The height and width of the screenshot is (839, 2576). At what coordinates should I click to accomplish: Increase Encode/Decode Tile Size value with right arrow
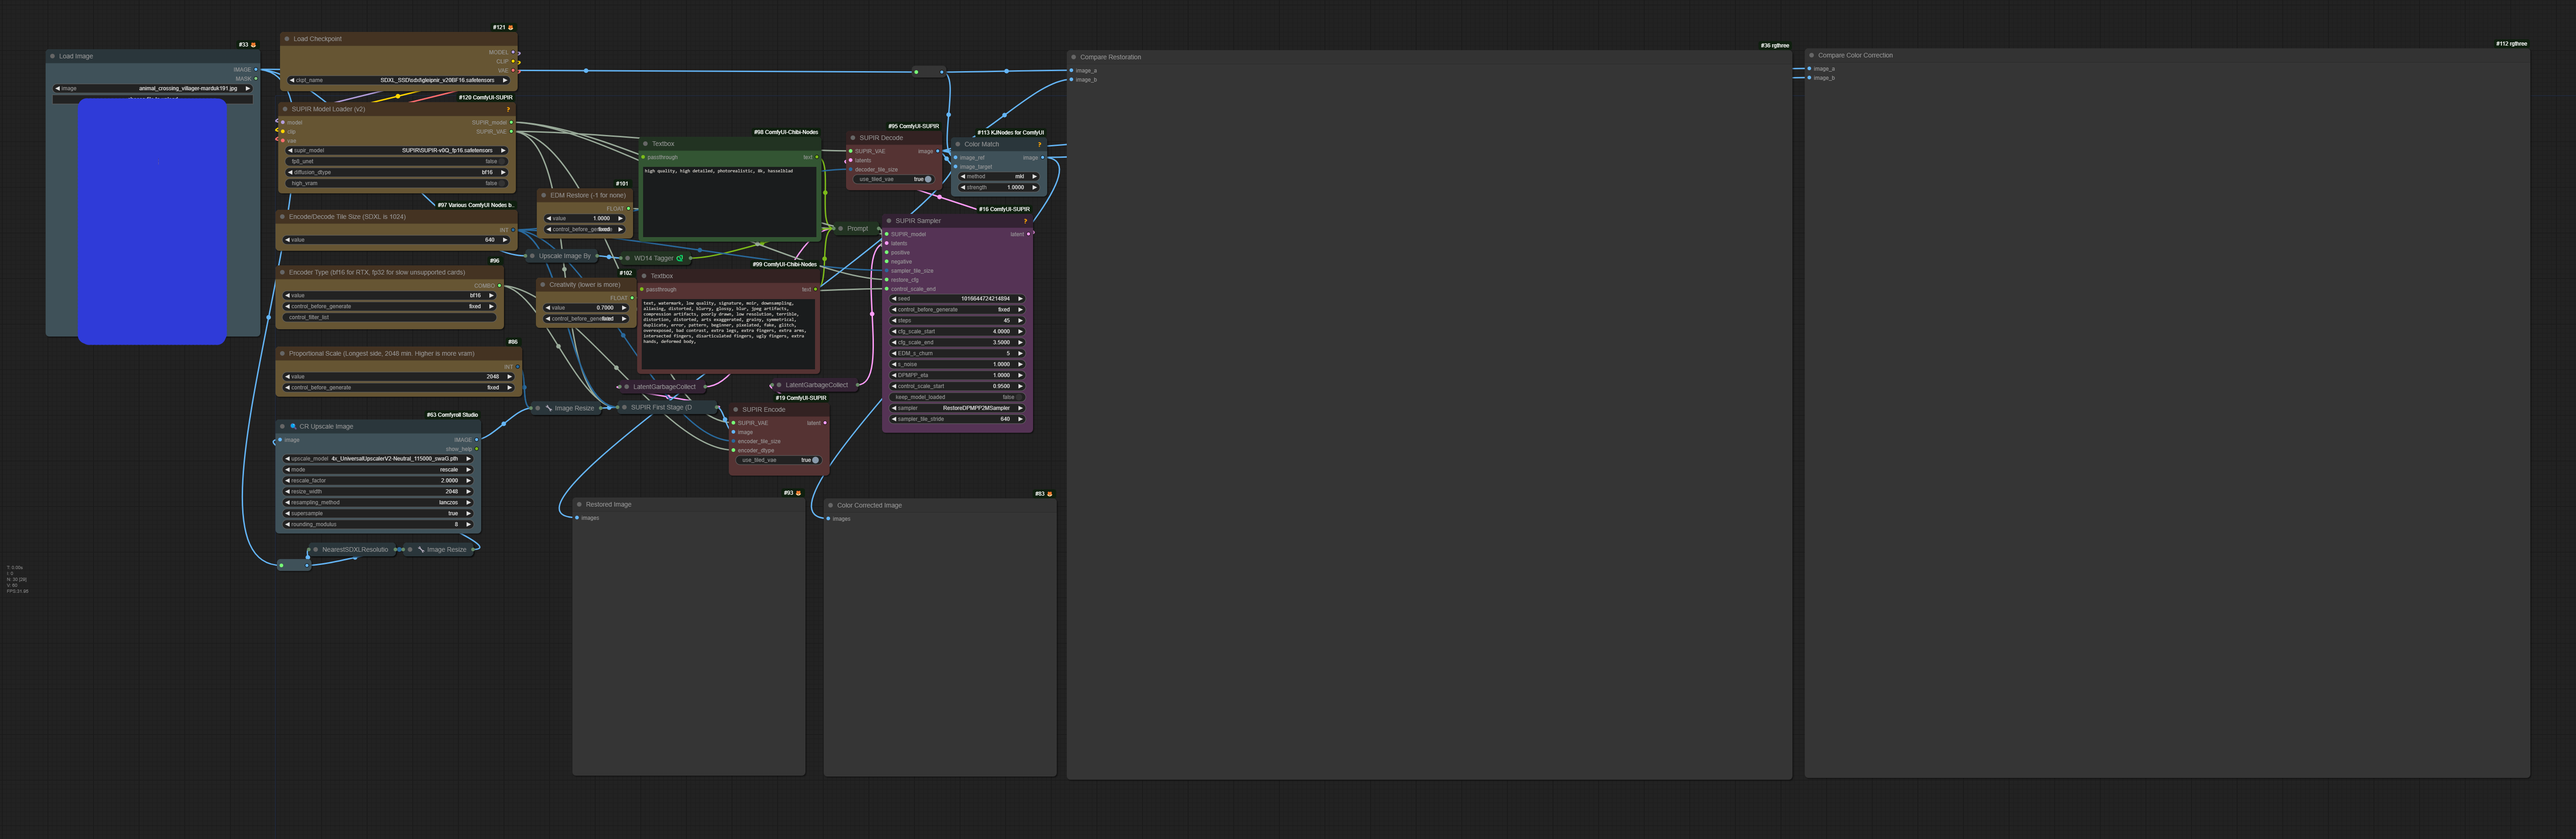click(x=505, y=240)
